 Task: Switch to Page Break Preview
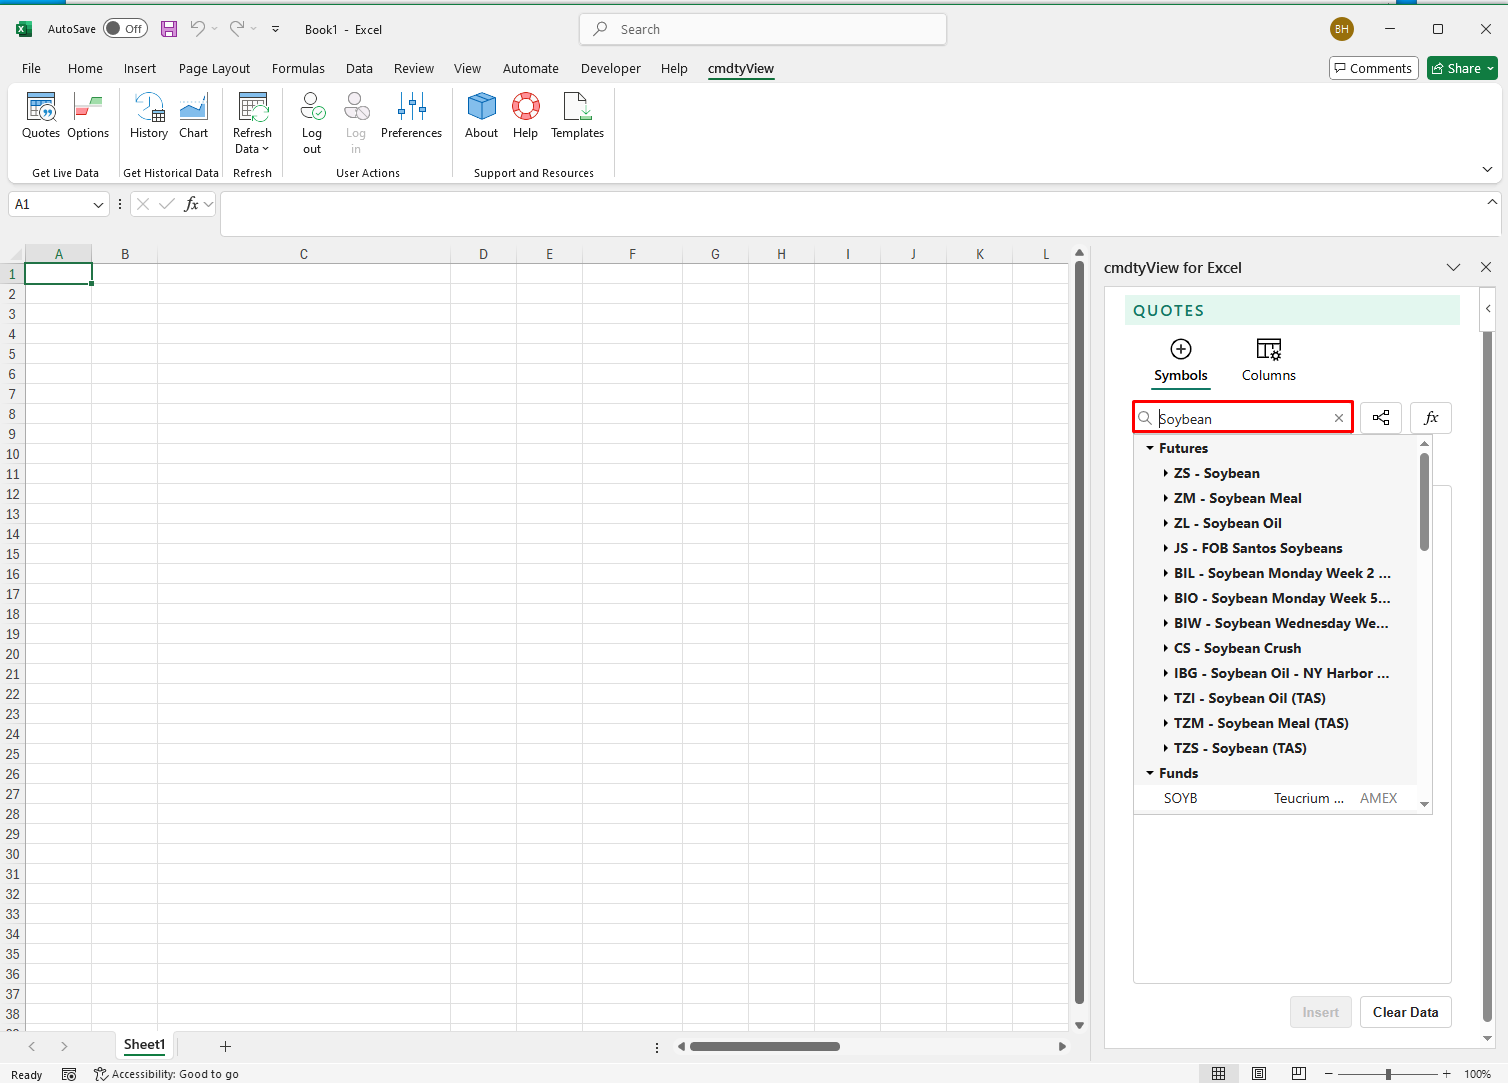pos(1298,1073)
